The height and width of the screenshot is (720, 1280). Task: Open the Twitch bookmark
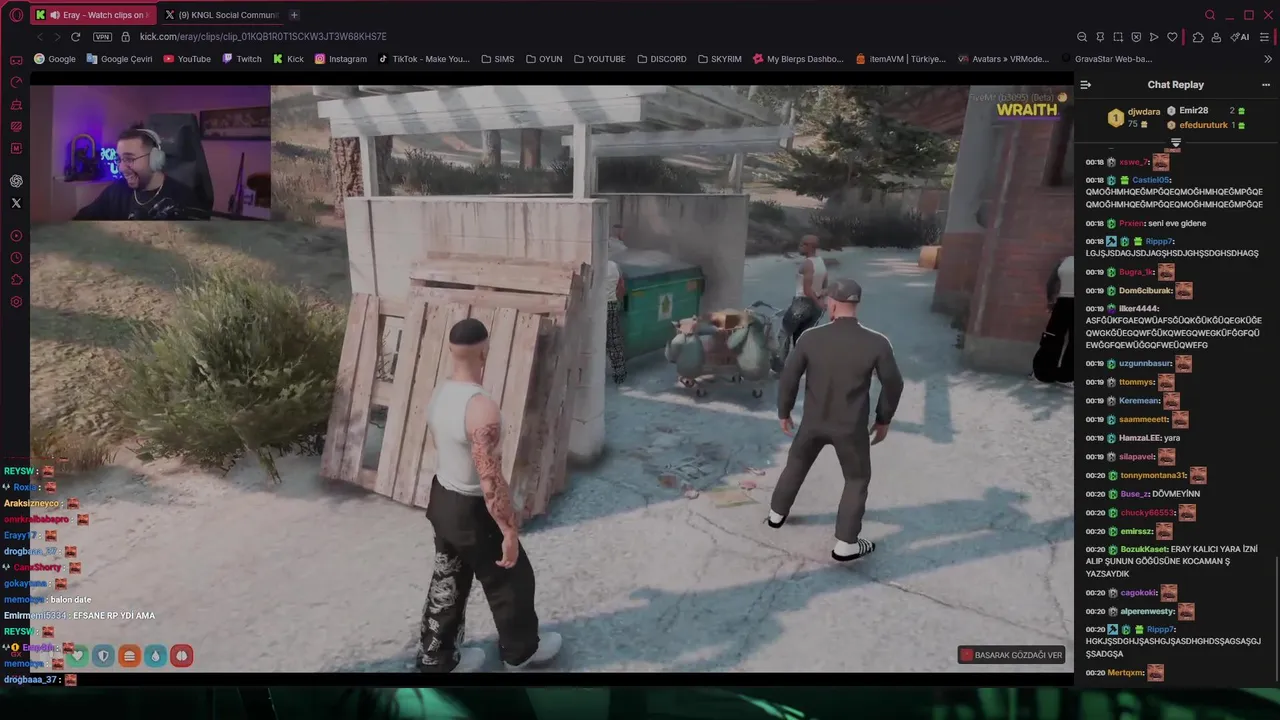tap(241, 59)
